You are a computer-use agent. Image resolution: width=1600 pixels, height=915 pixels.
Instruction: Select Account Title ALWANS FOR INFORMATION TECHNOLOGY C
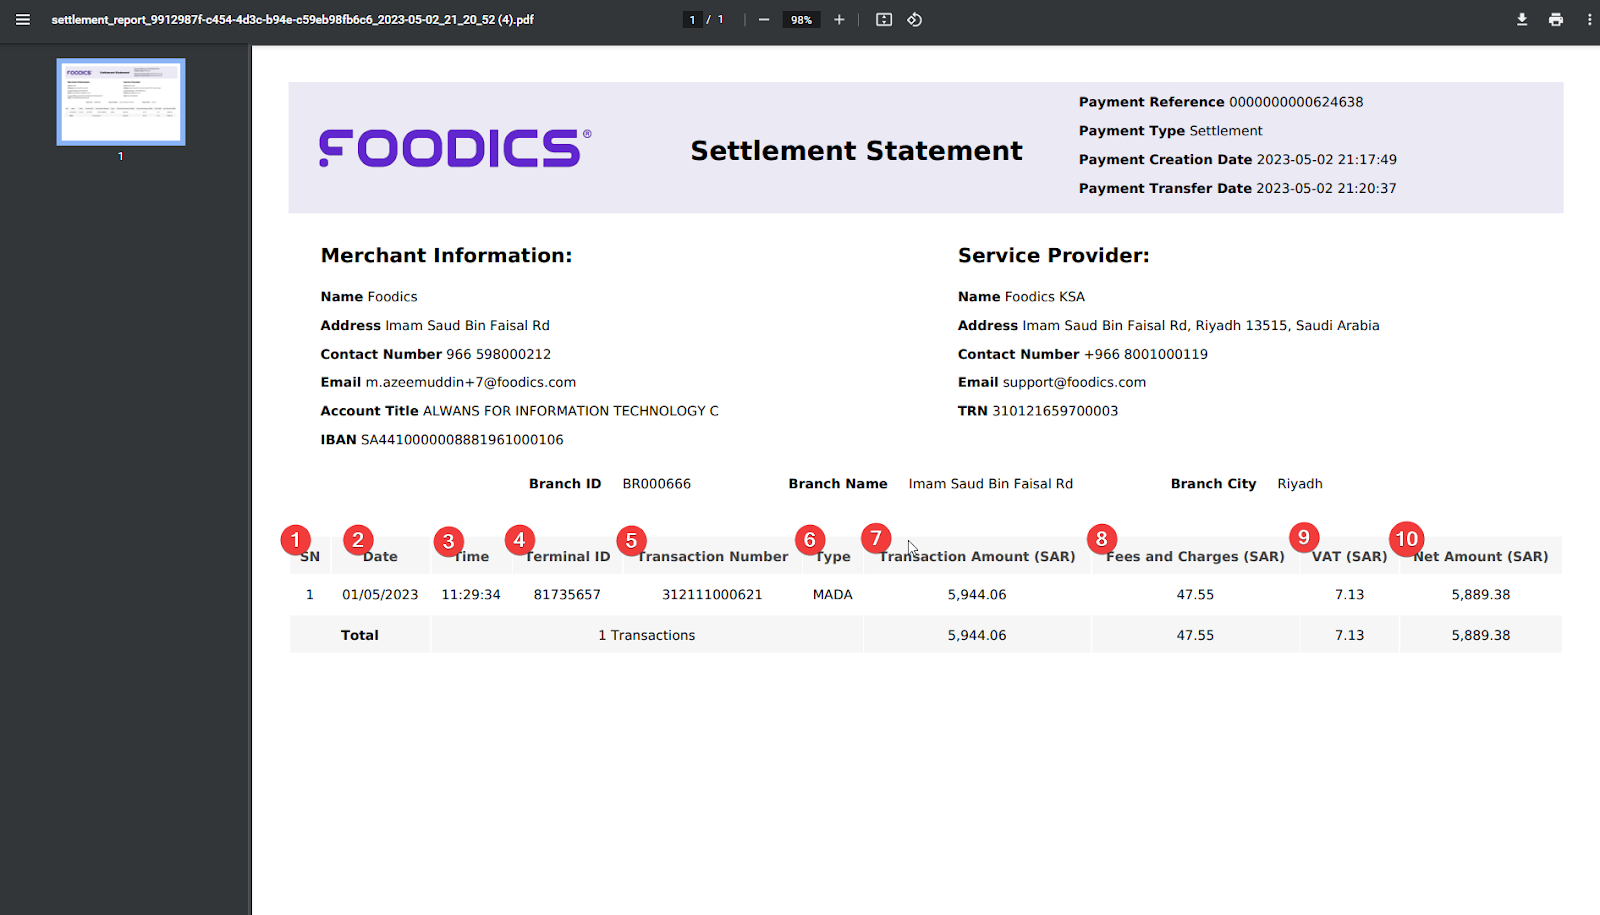[519, 411]
